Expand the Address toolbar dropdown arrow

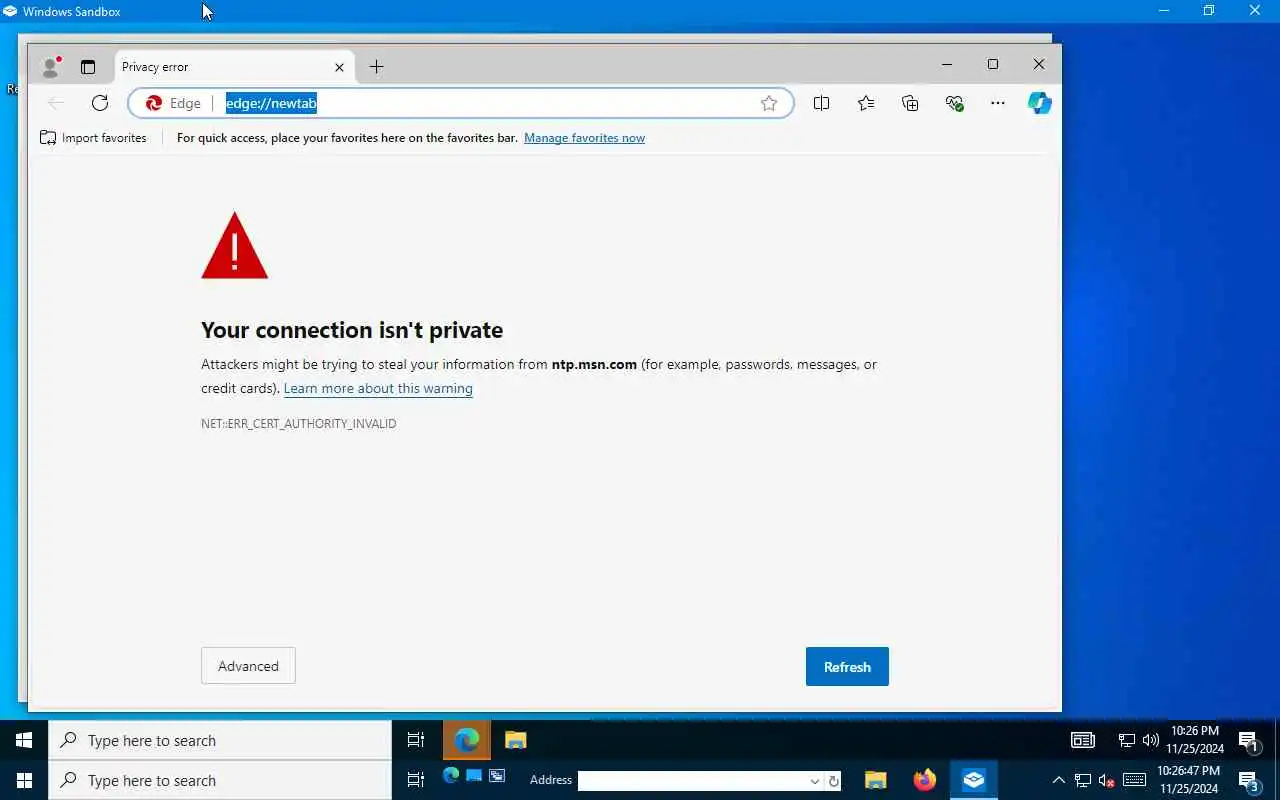pyautogui.click(x=815, y=781)
